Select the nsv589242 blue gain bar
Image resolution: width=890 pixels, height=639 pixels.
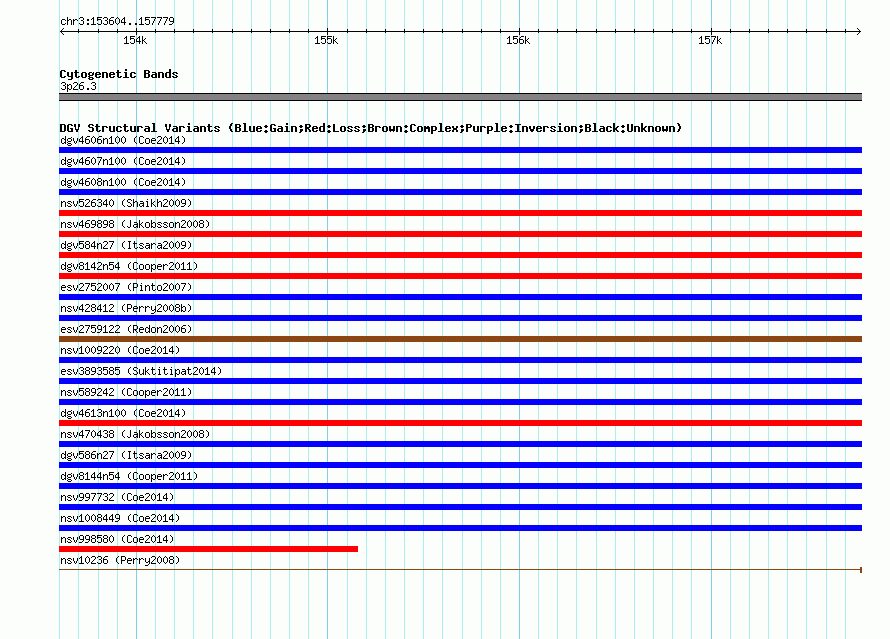tap(460, 402)
